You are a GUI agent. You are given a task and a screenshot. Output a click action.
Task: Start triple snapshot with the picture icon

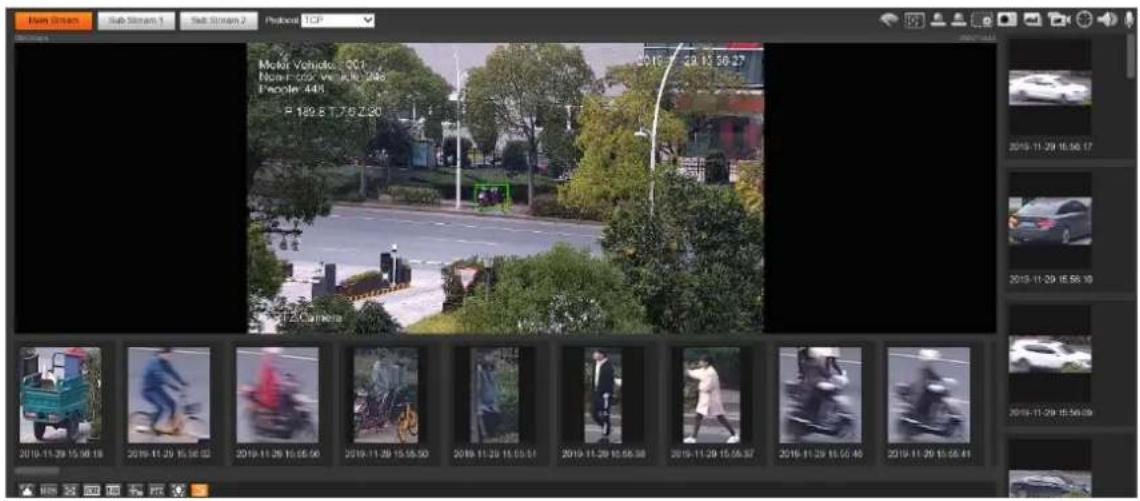coord(1033,22)
